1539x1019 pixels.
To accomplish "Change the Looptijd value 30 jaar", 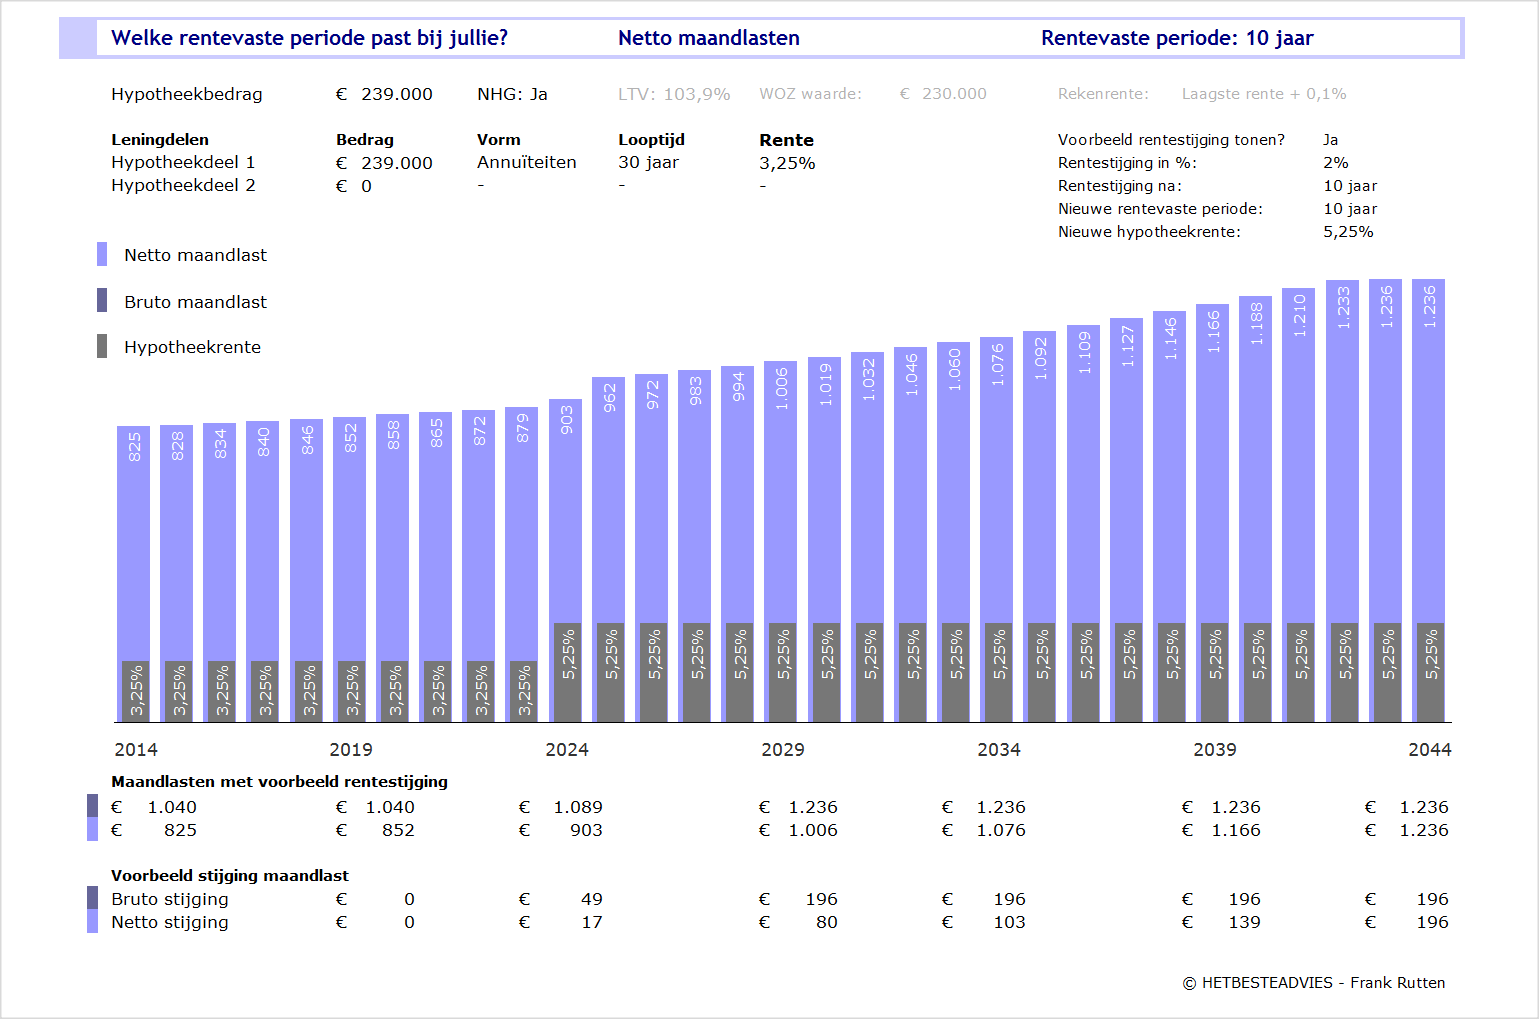I will (x=648, y=162).
